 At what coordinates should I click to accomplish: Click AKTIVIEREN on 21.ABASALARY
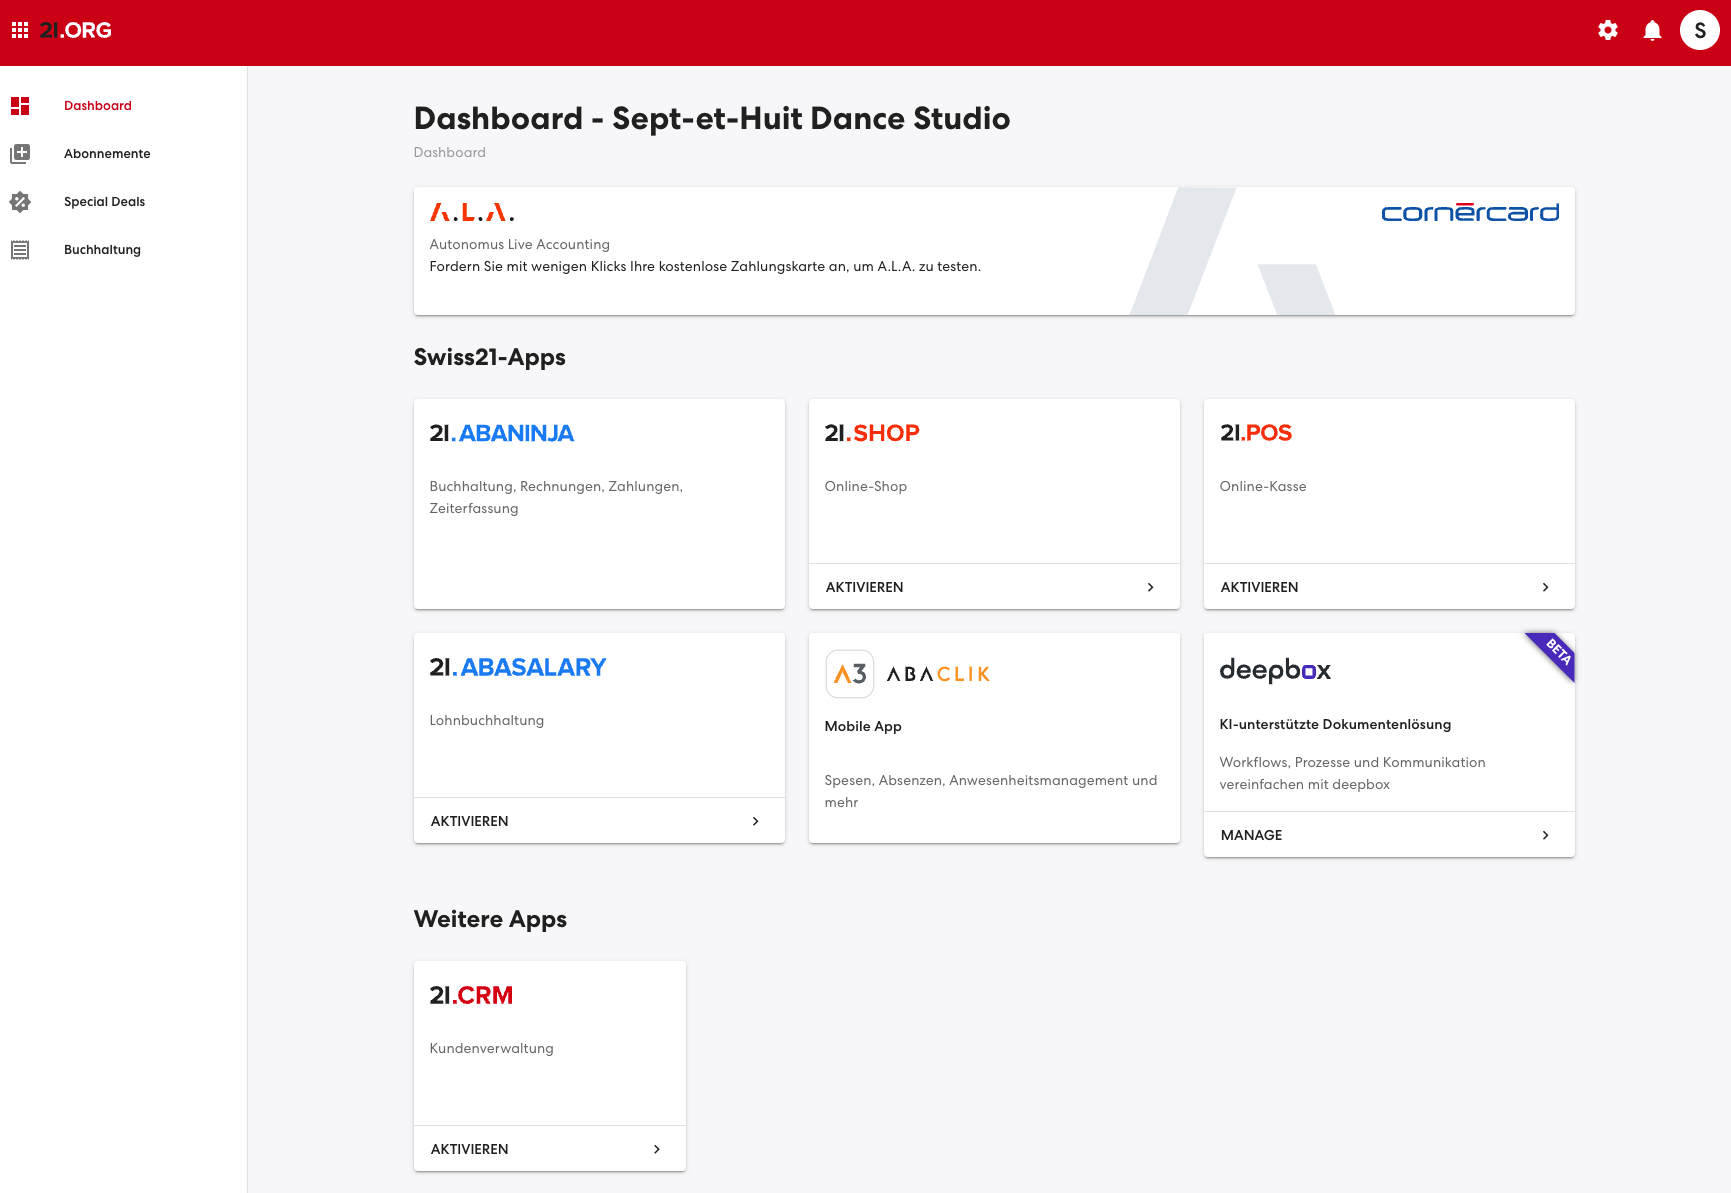[469, 820]
